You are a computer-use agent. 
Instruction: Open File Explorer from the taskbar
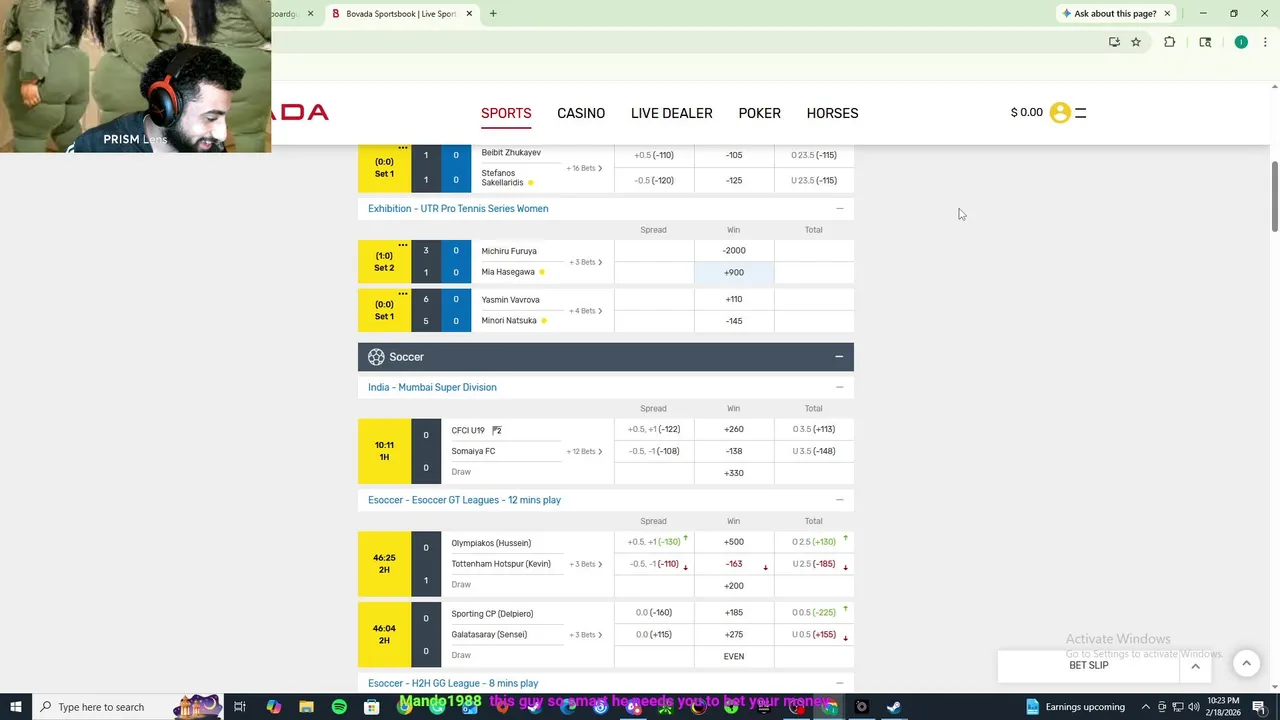(306, 707)
